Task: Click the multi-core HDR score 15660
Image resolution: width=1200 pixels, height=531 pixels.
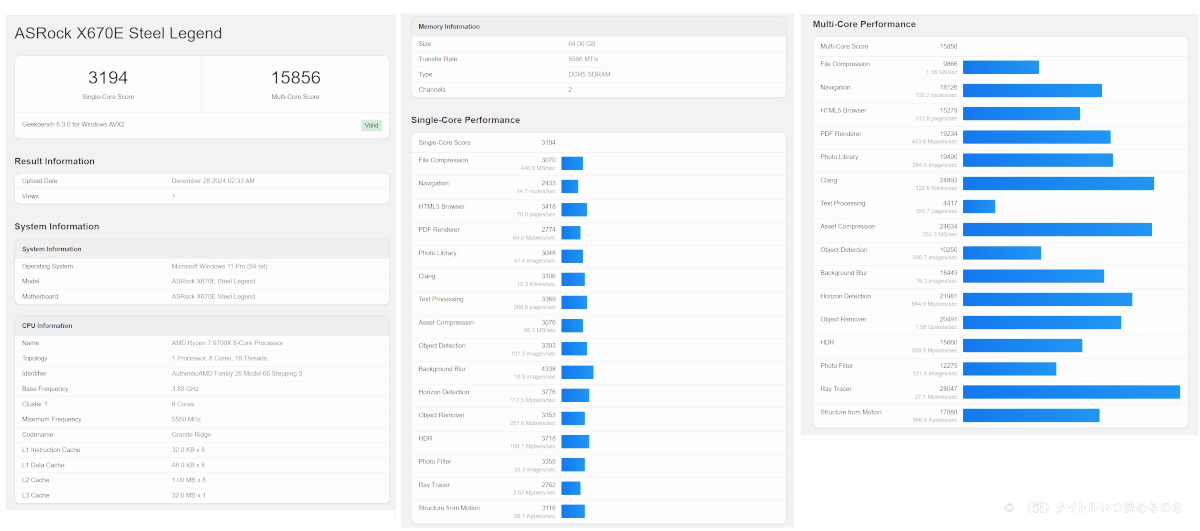Action: click(x=949, y=342)
